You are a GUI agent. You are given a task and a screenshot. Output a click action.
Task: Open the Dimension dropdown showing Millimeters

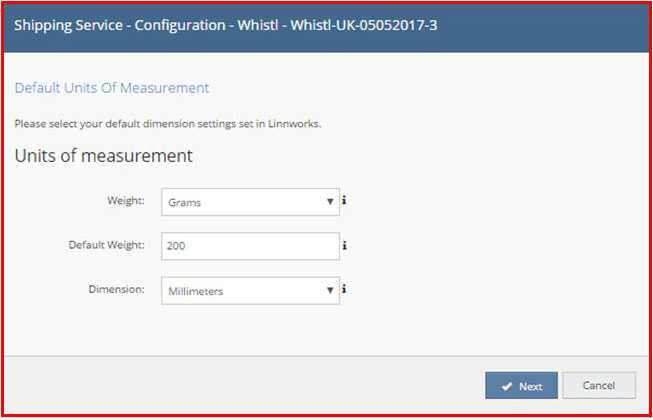(250, 291)
